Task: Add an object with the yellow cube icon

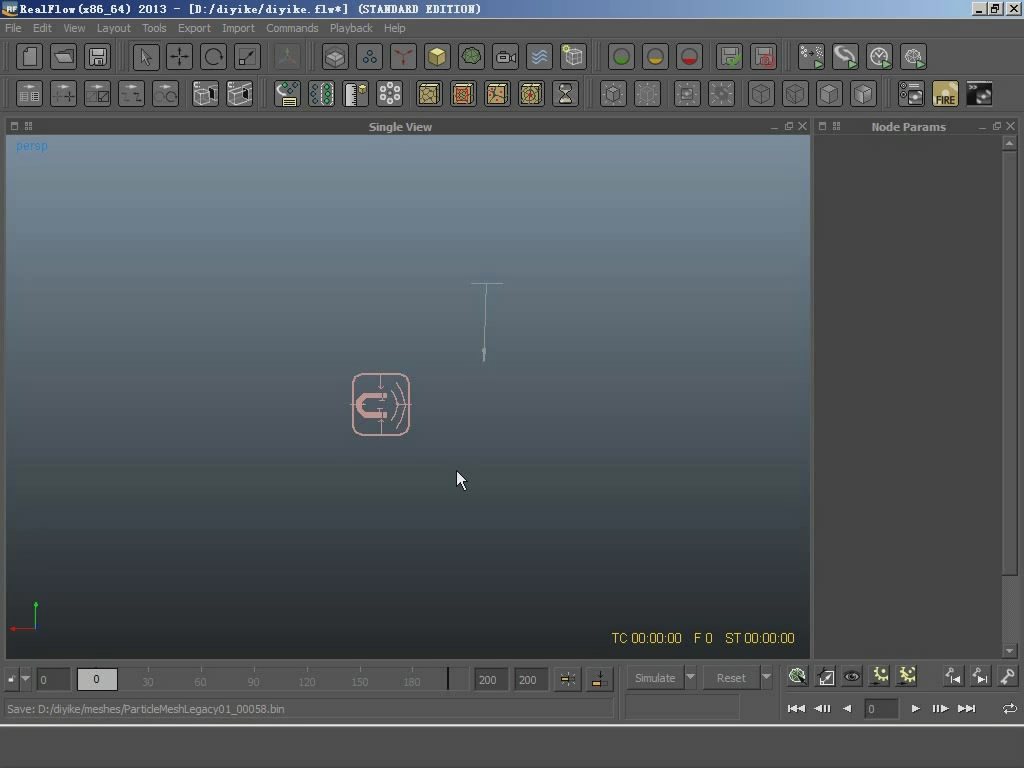Action: click(437, 57)
